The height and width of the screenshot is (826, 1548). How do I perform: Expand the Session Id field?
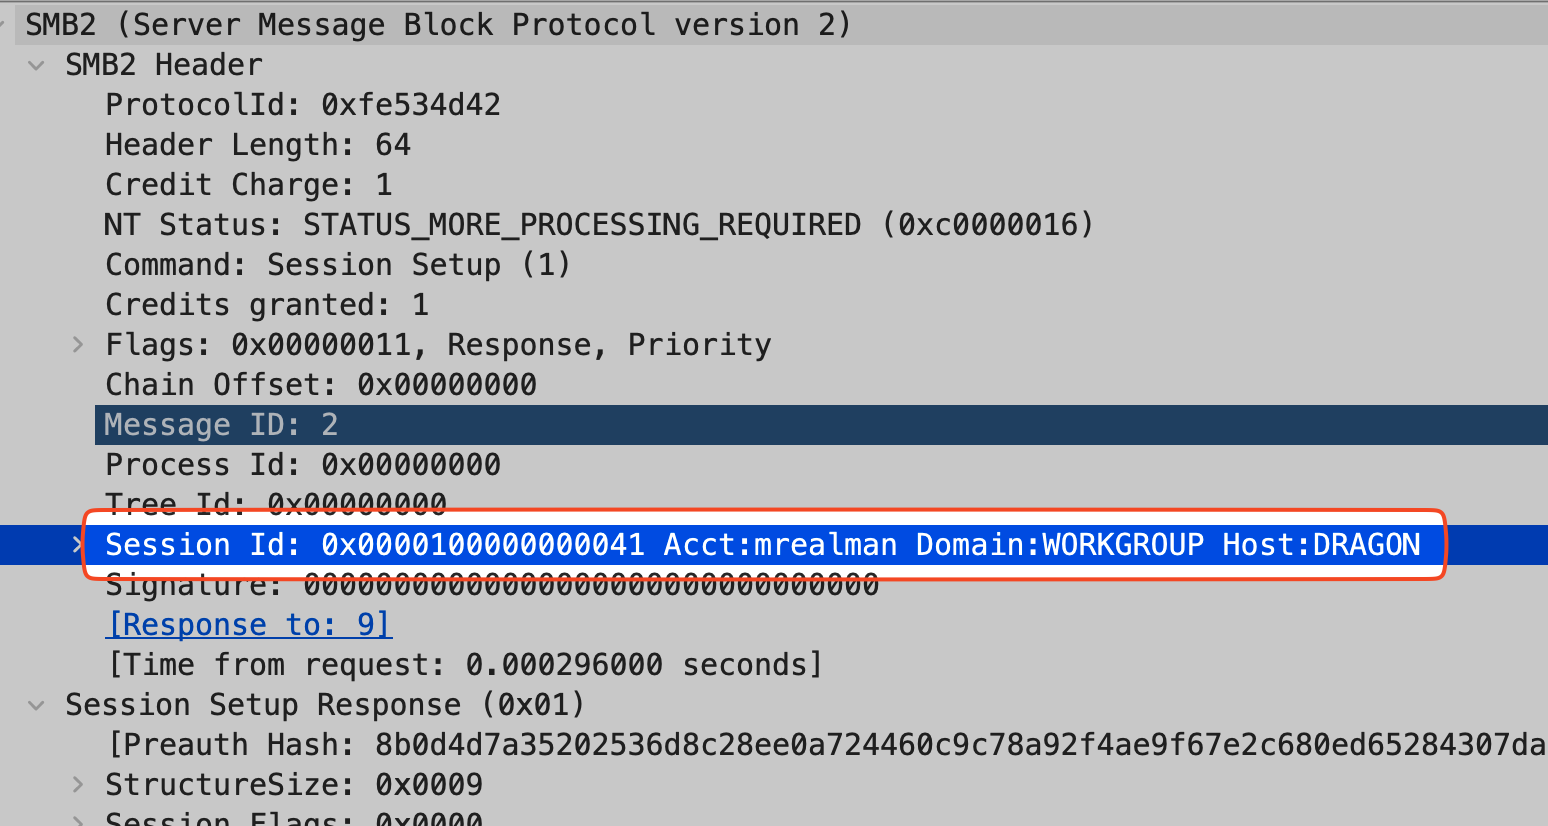[x=77, y=545]
